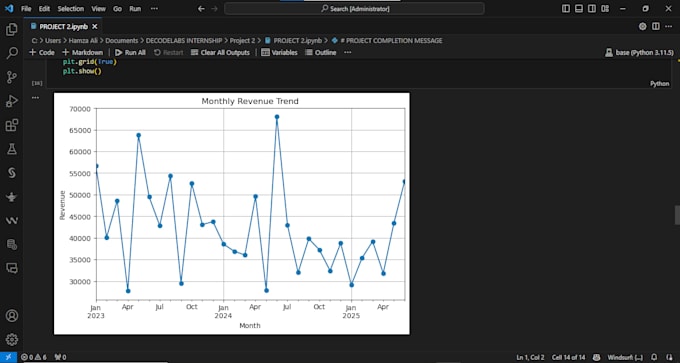This screenshot has width=680, height=363.
Task: Click the remote window status bar icon
Action: pos(8,357)
